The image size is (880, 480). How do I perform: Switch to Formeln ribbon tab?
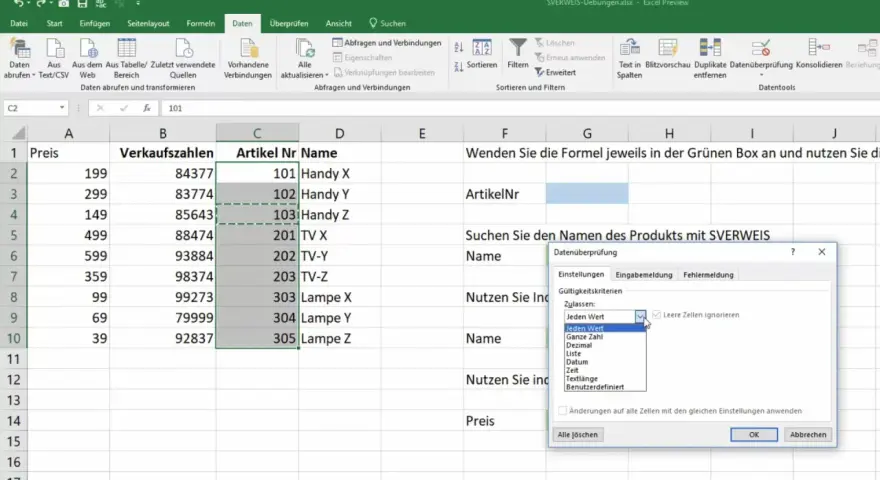point(200,23)
